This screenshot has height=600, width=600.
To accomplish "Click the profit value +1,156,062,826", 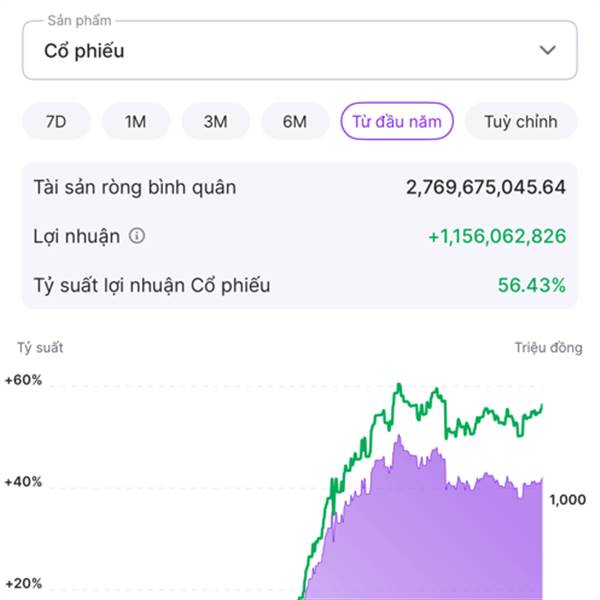I will (x=496, y=237).
